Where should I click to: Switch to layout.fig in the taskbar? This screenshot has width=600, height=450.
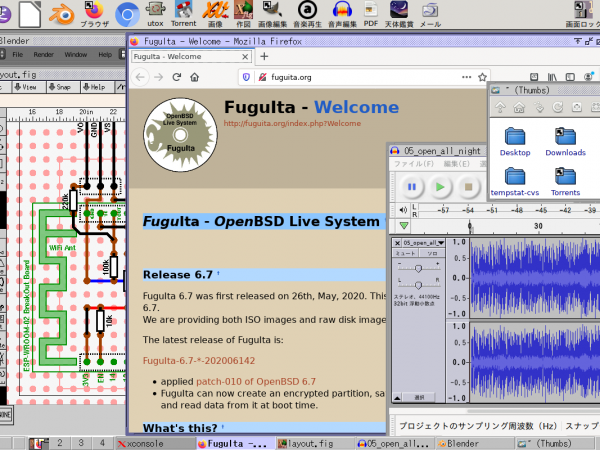click(x=314, y=444)
